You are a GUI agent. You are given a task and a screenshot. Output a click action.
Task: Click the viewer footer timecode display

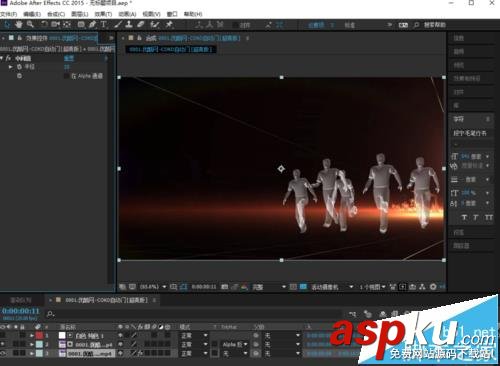pos(204,287)
